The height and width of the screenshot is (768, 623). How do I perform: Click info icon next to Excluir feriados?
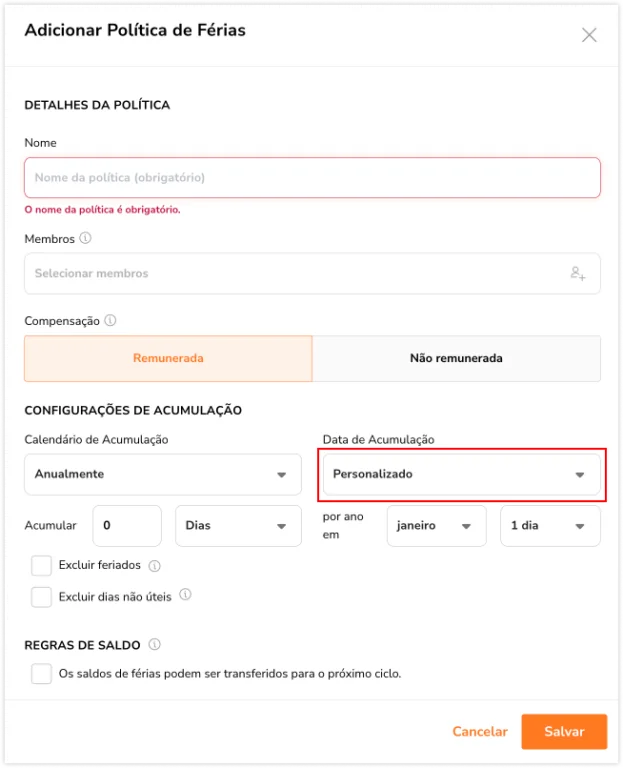pos(154,566)
